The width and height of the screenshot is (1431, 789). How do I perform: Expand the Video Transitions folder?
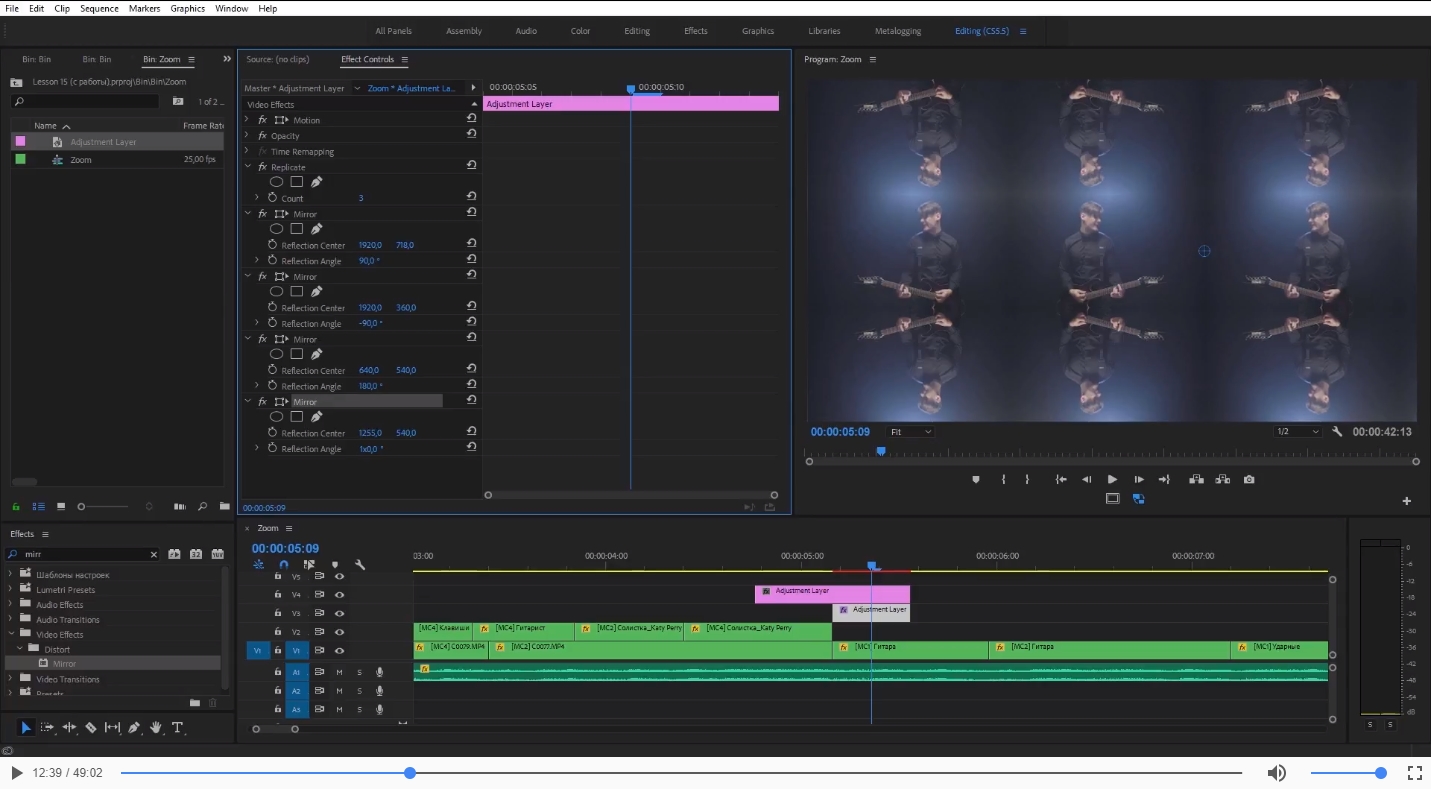[x=12, y=679]
